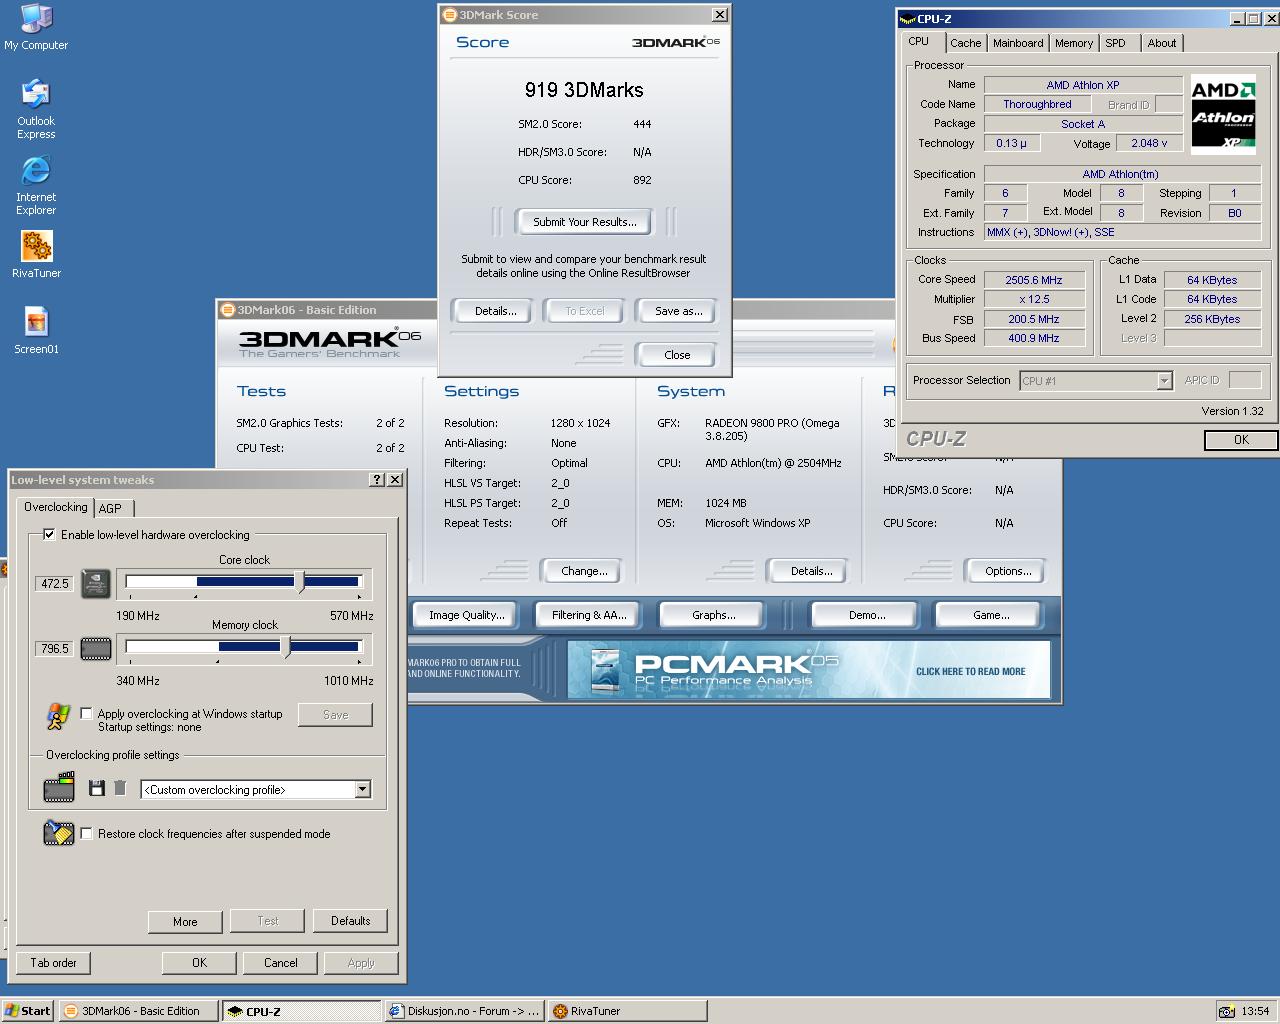Image resolution: width=1280 pixels, height=1024 pixels.
Task: Toggle Restore clock frequencies after suspended mode
Action: click(86, 833)
